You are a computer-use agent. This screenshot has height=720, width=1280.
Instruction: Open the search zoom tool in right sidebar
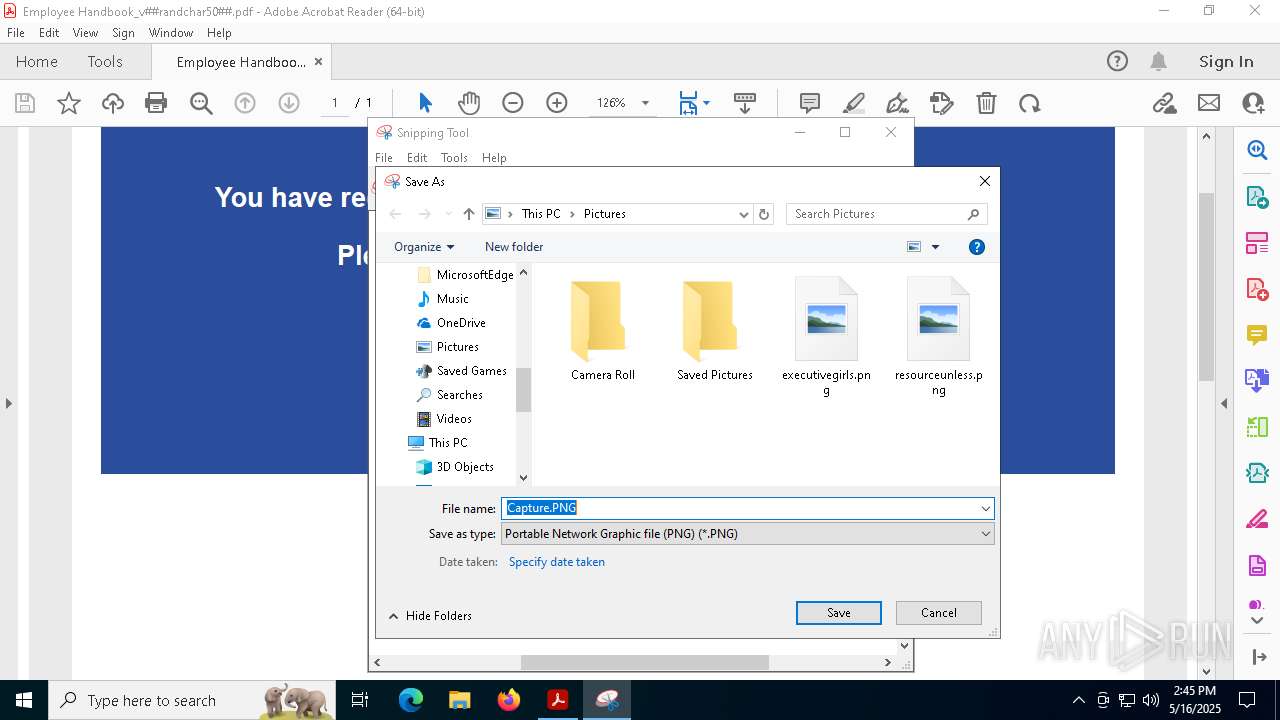click(x=1257, y=150)
